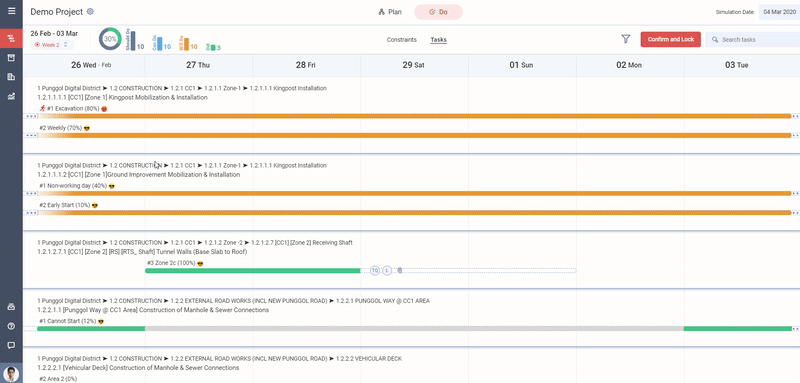This screenshot has width=800, height=383.
Task: Click the search magnifier icon
Action: pyautogui.click(x=715, y=39)
